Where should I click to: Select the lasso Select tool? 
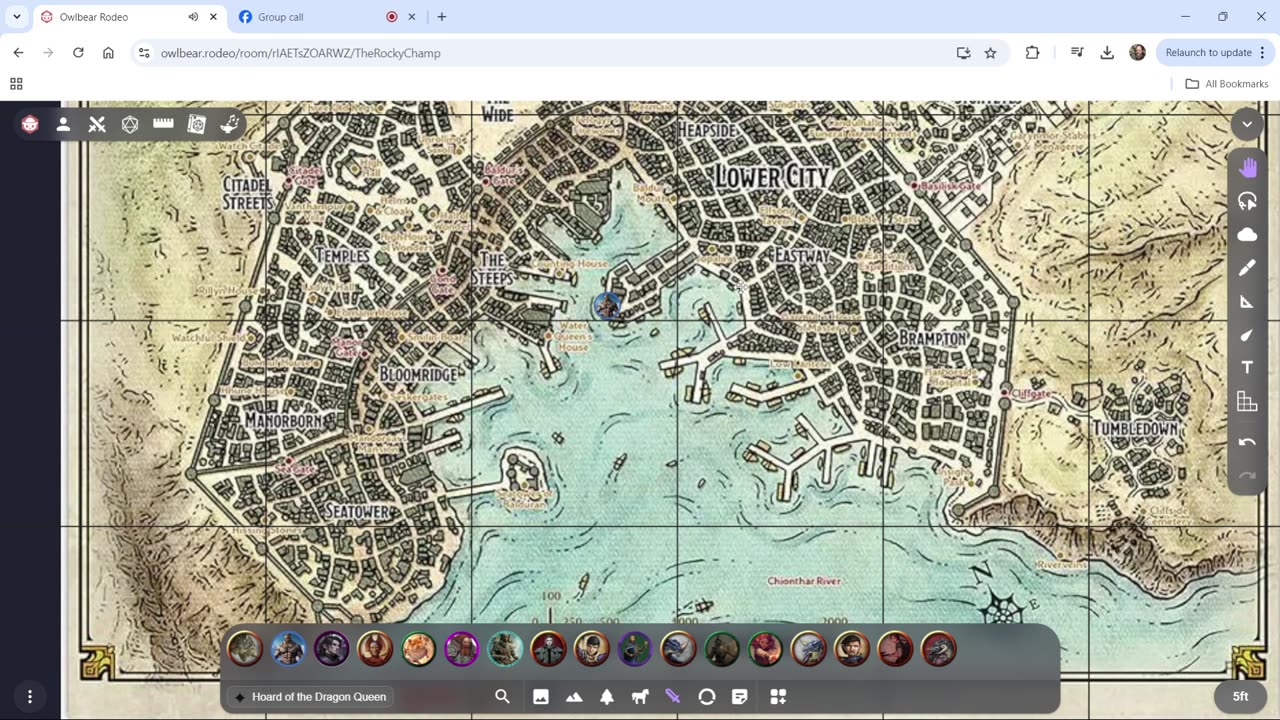pos(1247,201)
